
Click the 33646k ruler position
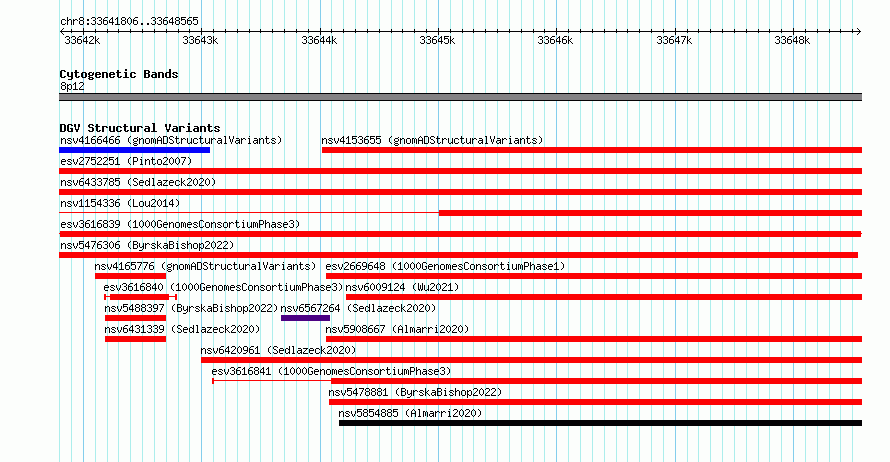point(555,40)
